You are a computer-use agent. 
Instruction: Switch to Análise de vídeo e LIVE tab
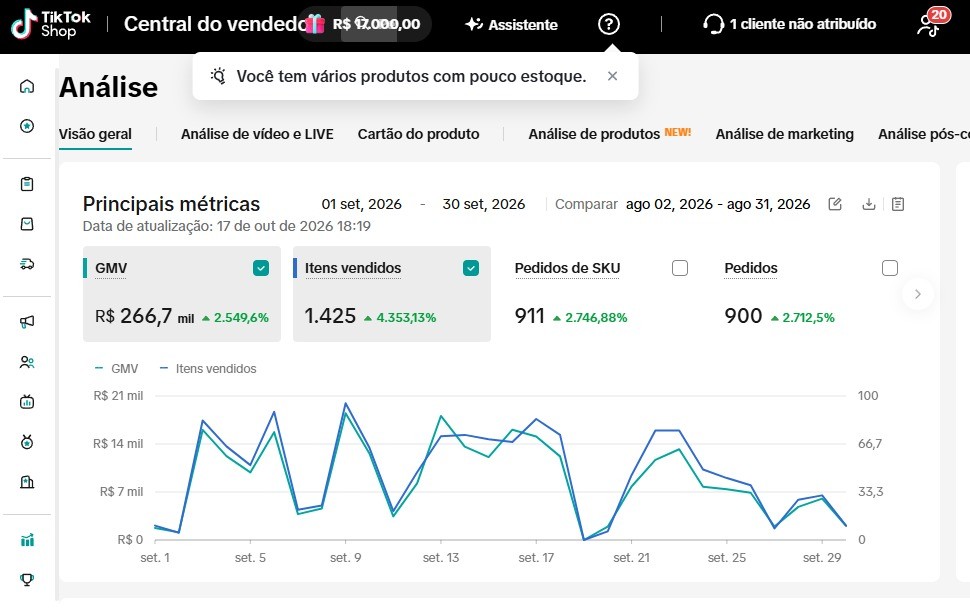[257, 134]
